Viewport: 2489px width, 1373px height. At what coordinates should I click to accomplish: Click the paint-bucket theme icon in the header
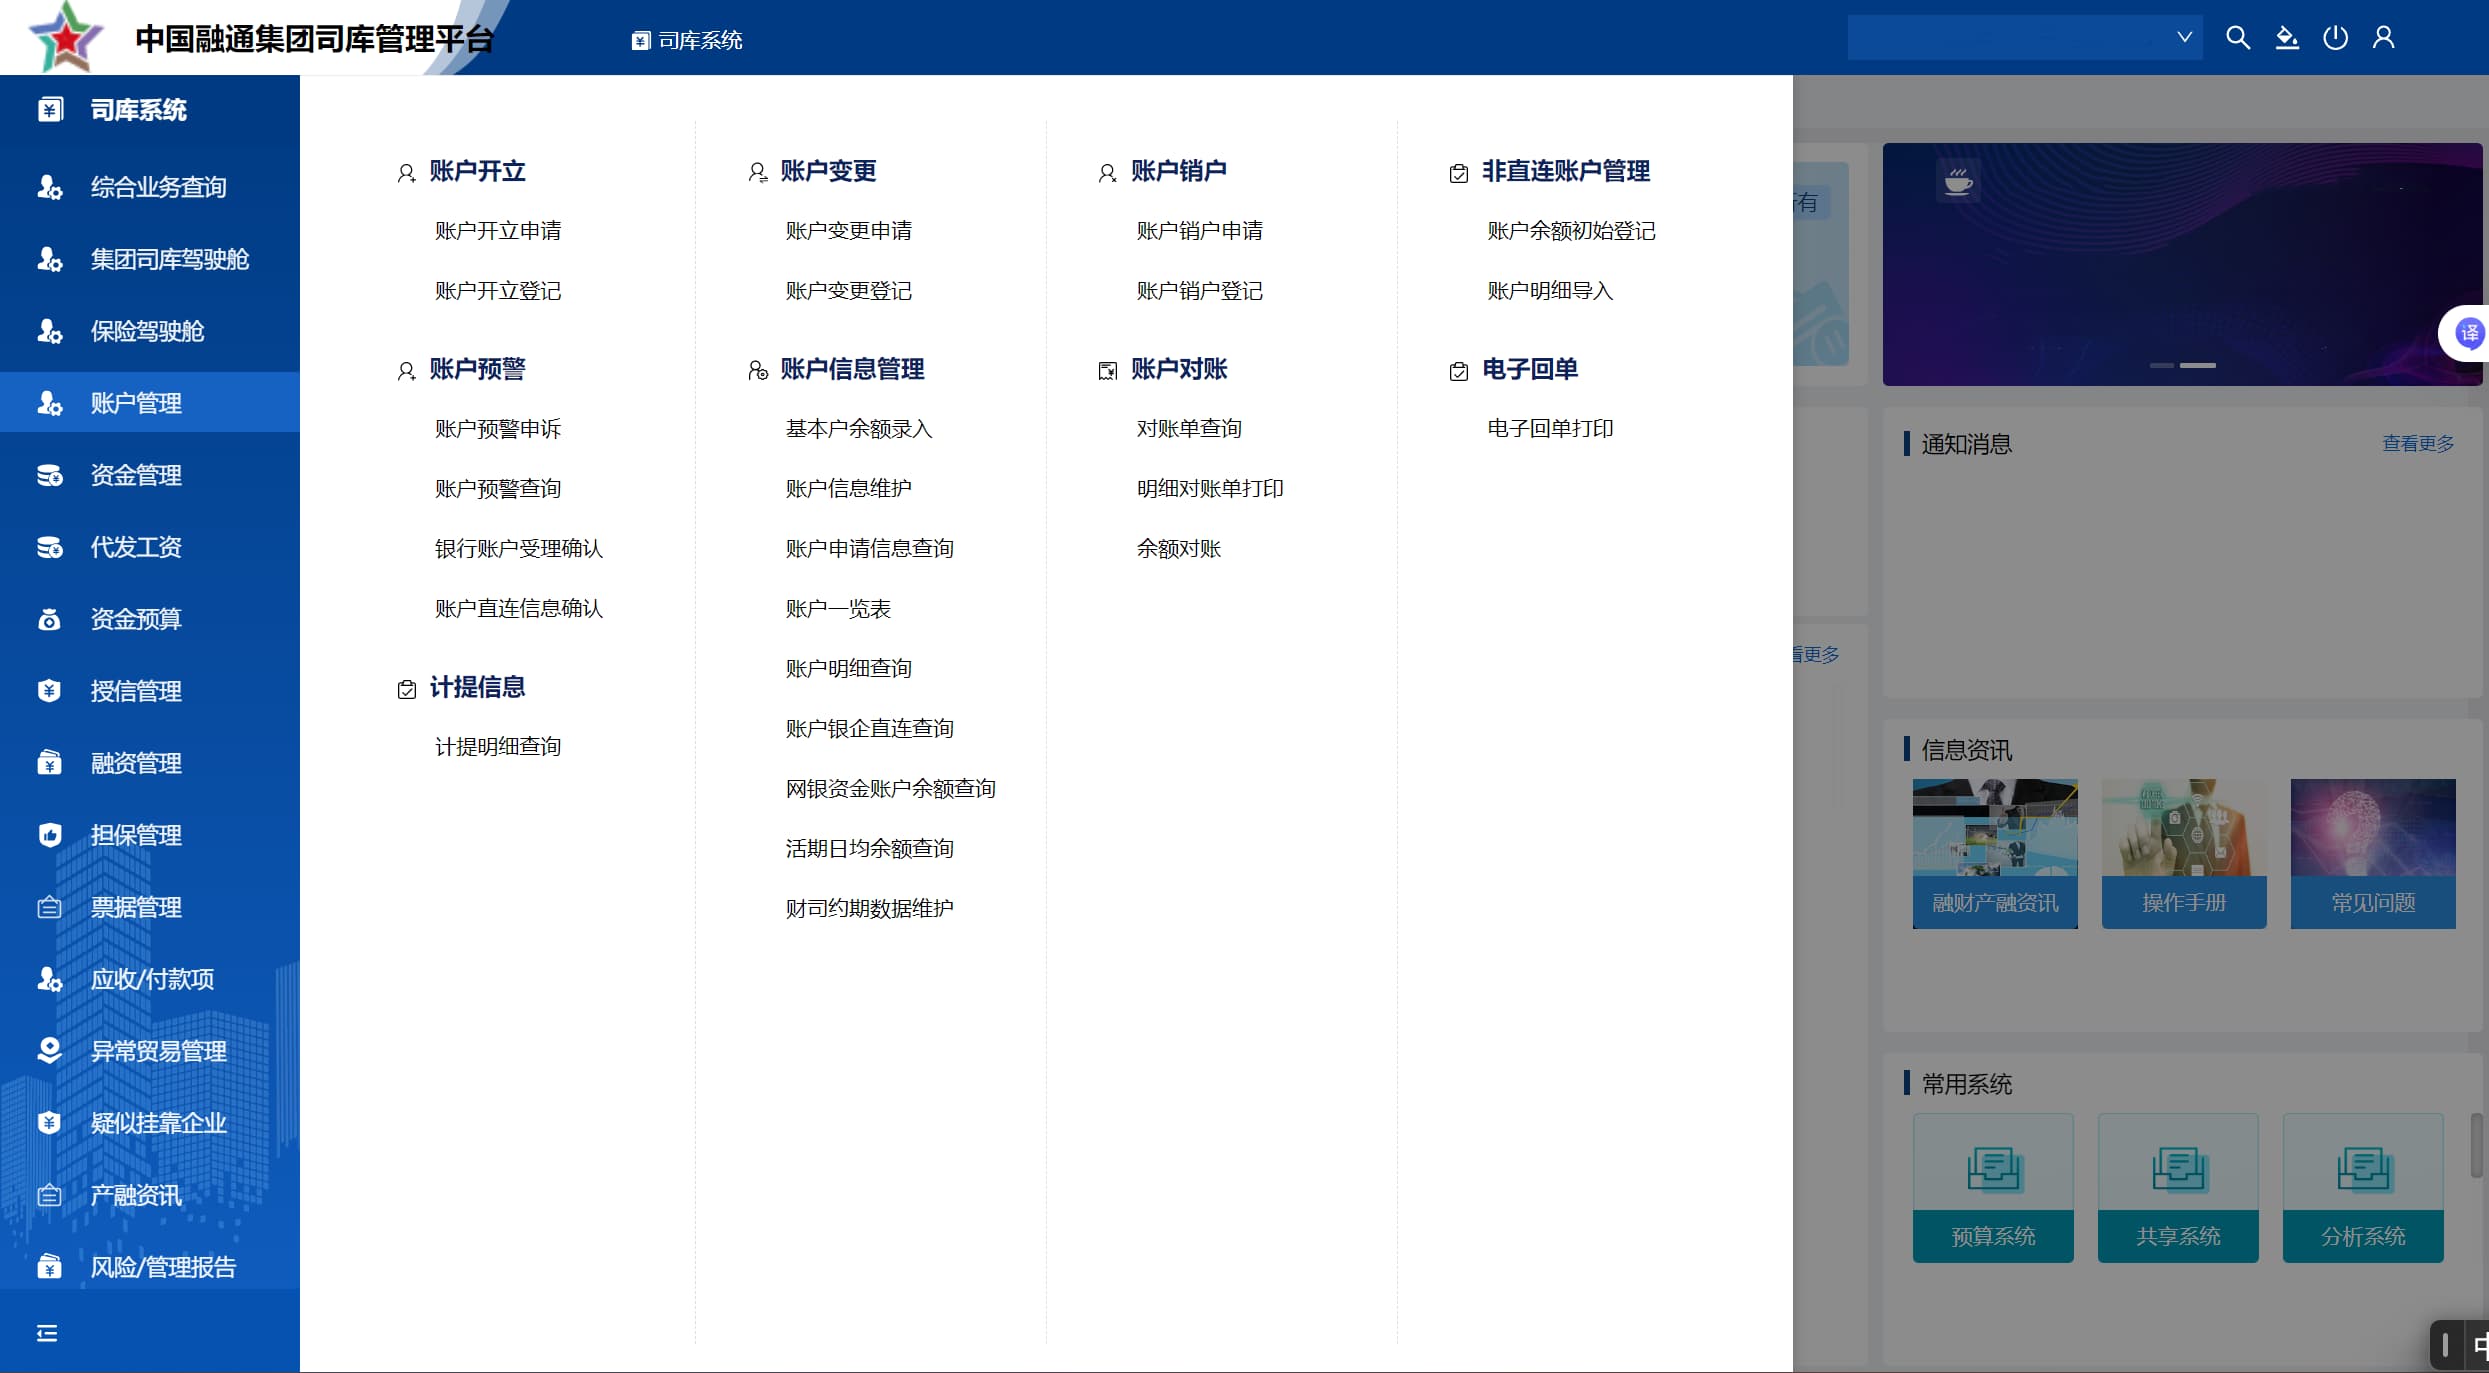click(x=2287, y=37)
